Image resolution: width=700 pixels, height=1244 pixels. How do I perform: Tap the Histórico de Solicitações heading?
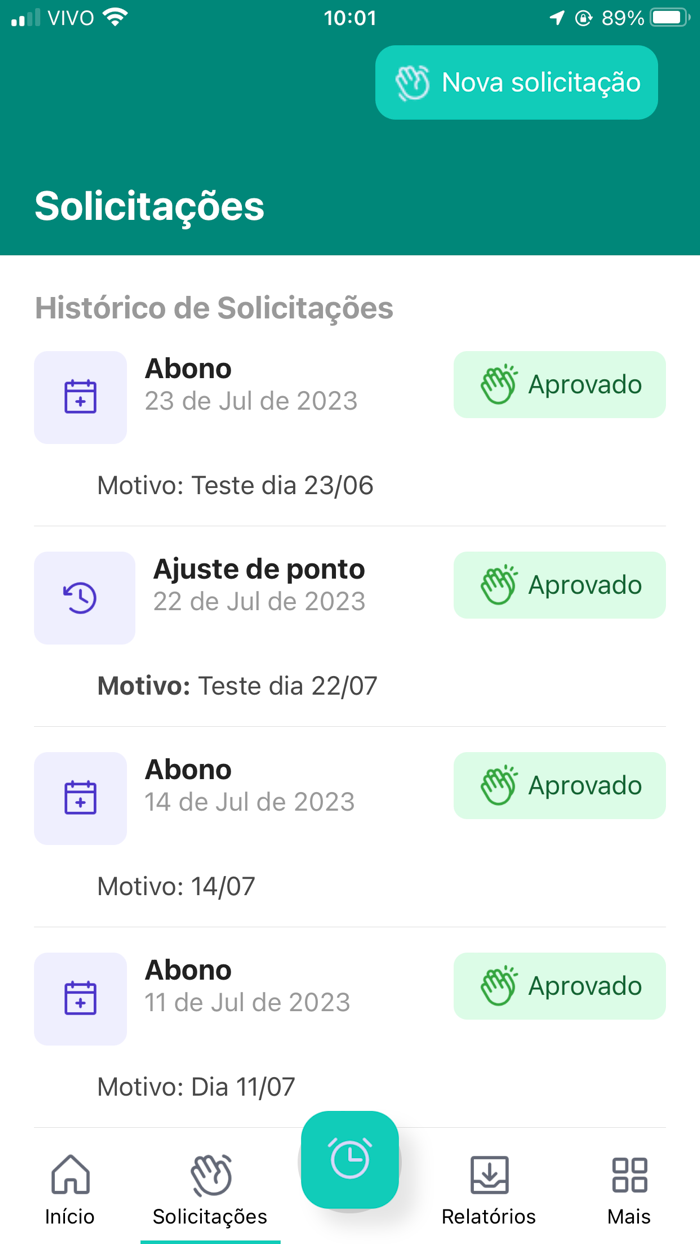click(x=215, y=308)
